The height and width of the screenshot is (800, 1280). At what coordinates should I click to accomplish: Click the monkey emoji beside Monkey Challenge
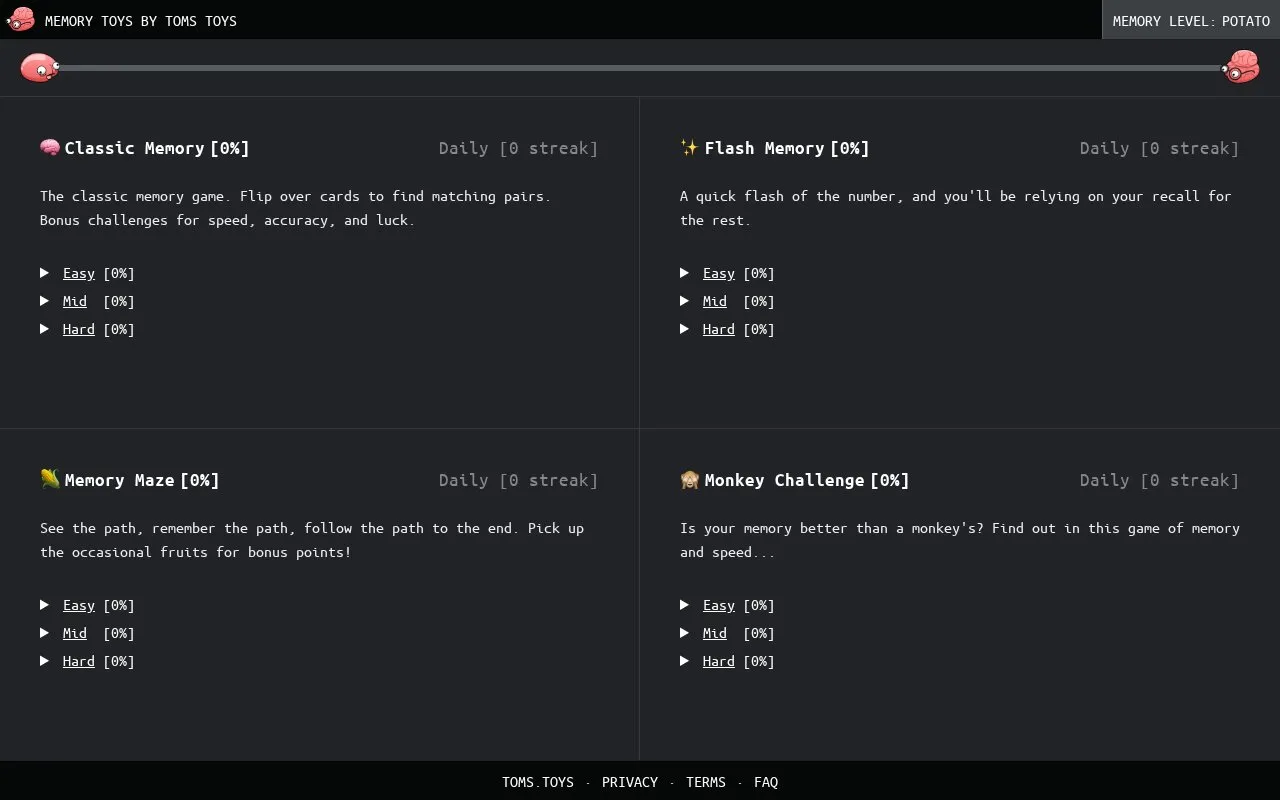pyautogui.click(x=690, y=479)
